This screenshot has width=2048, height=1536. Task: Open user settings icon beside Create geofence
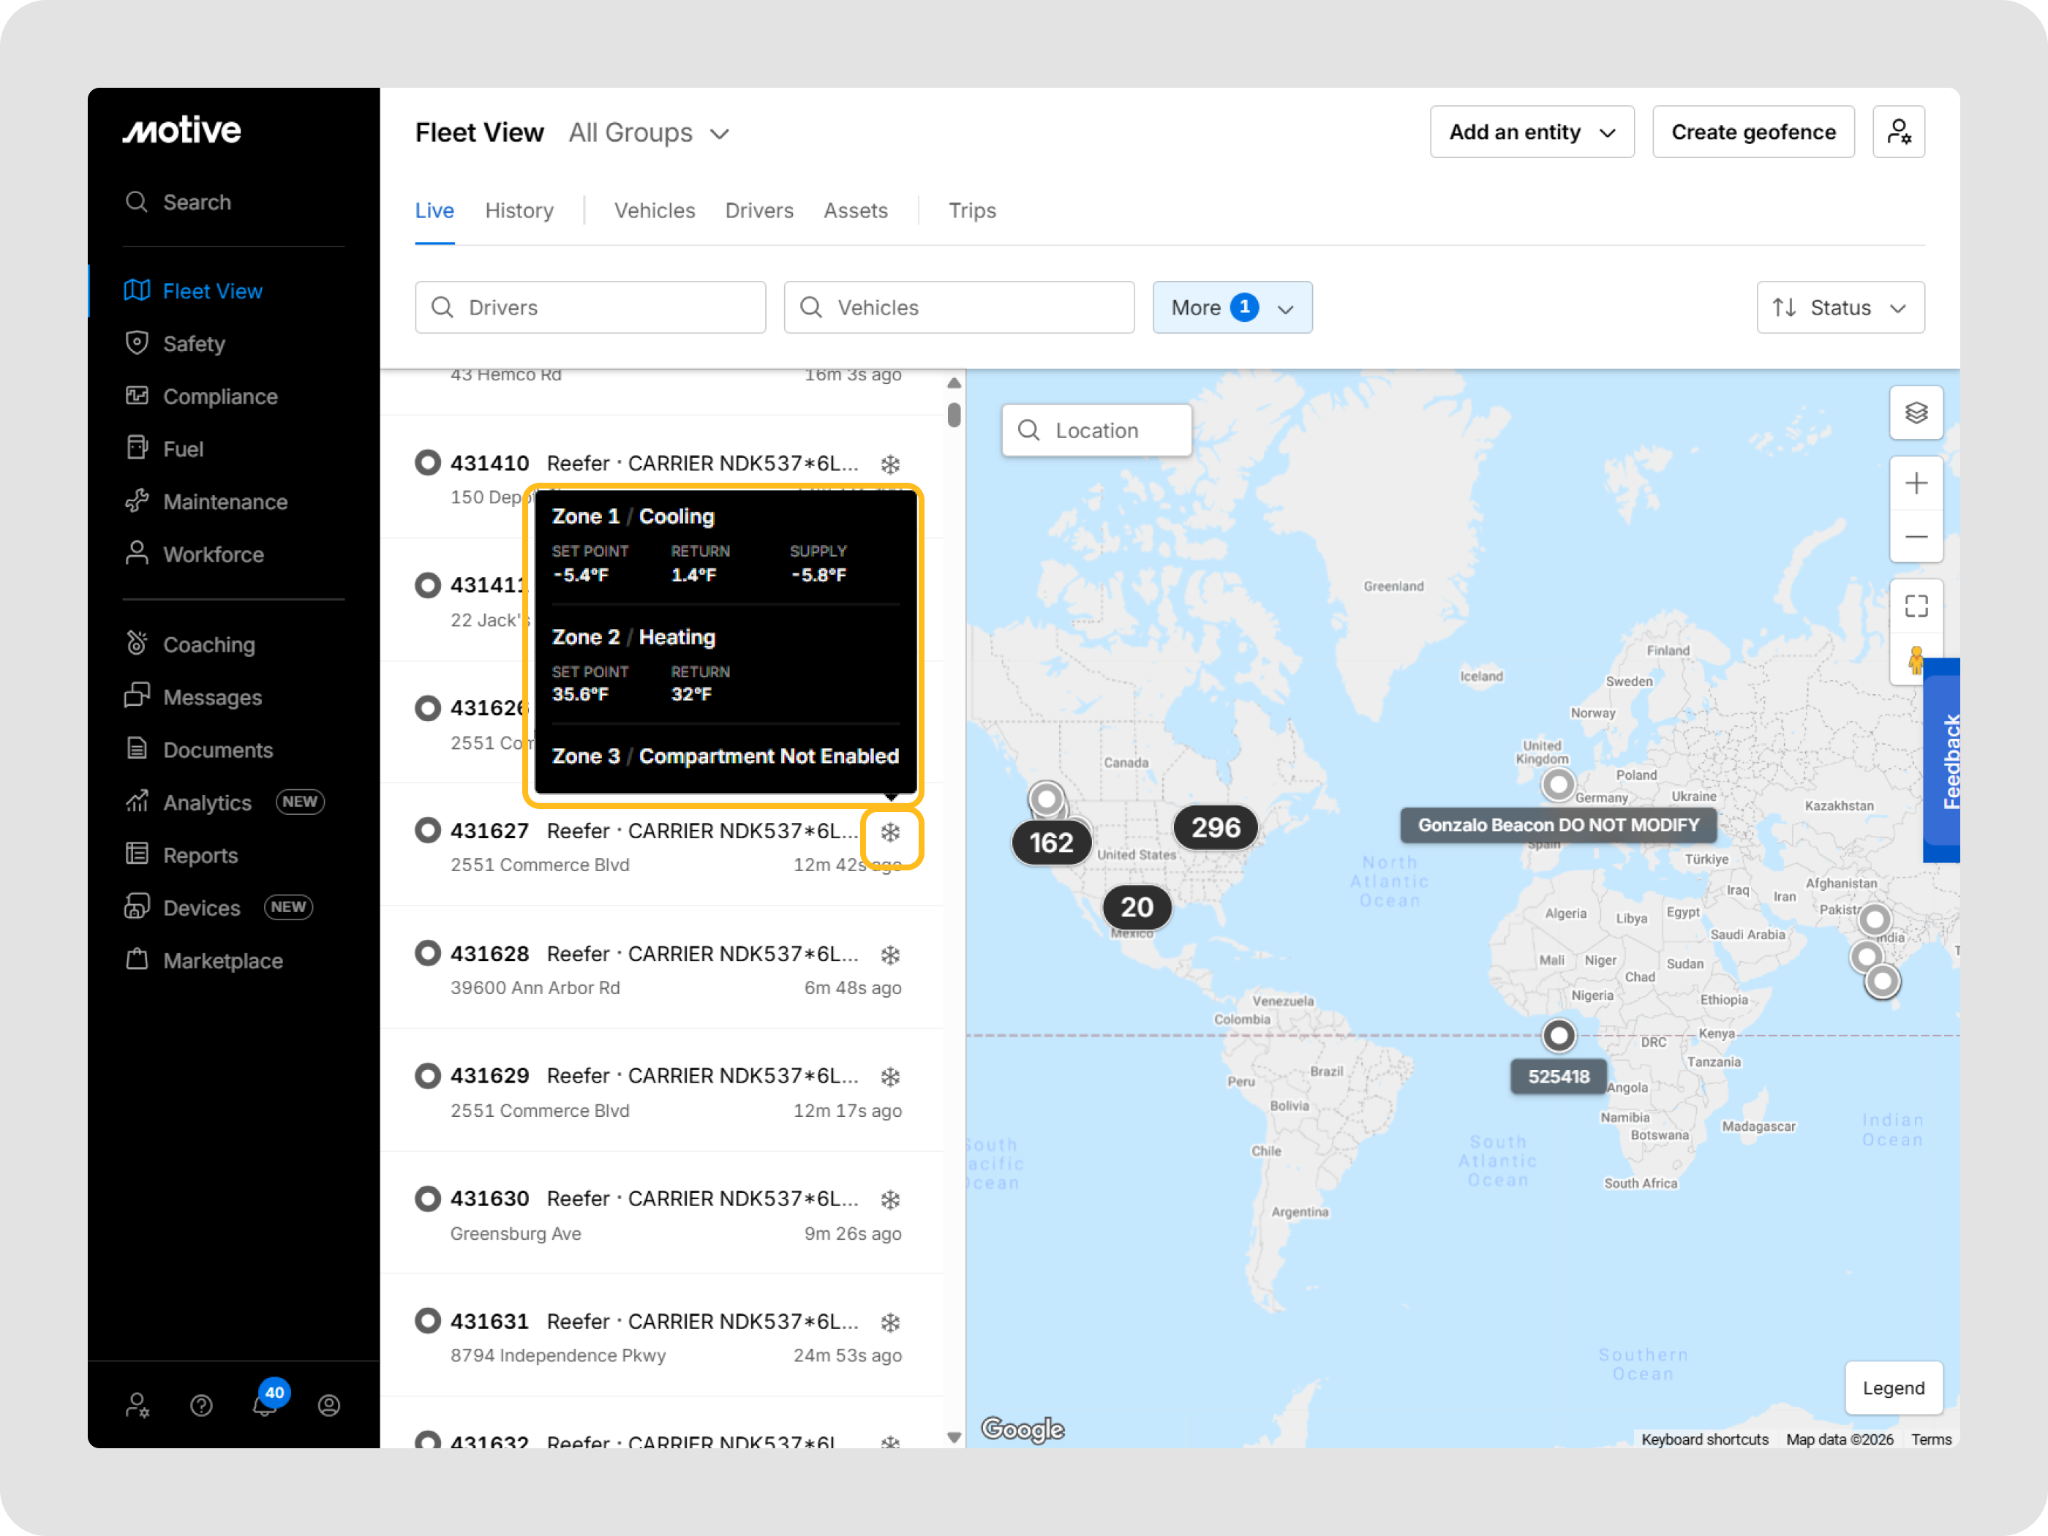click(1898, 132)
